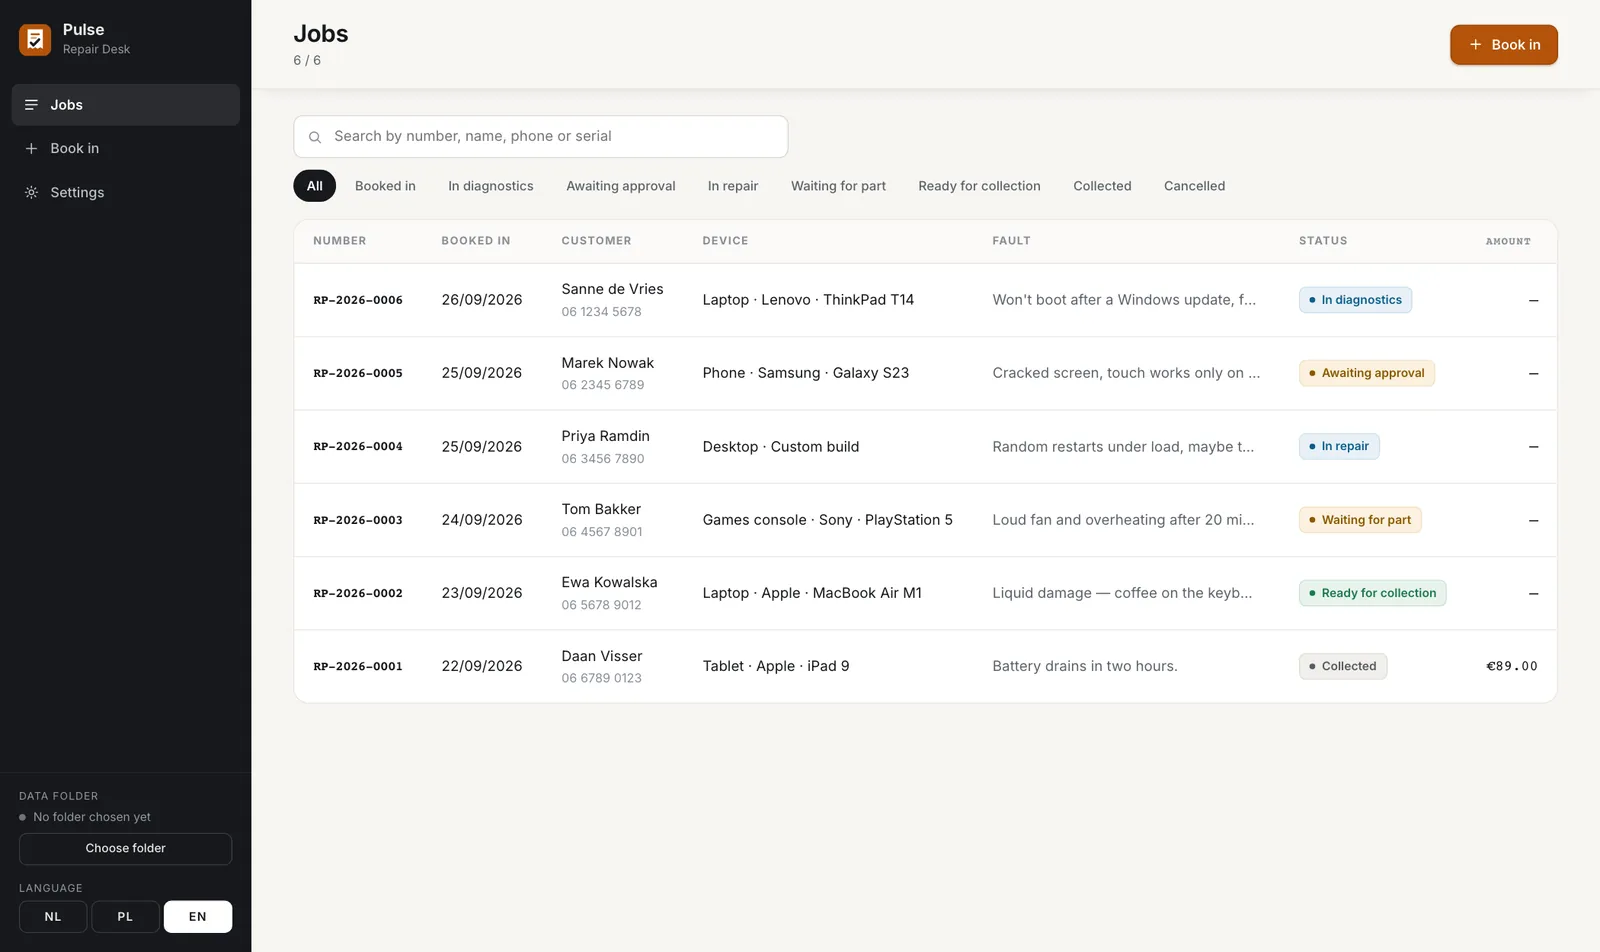1600x952 pixels.
Task: Click the Collected status badge
Action: coord(1343,666)
